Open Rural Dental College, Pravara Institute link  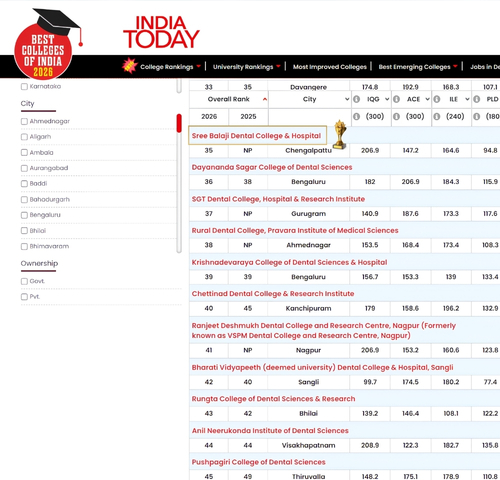pos(295,230)
